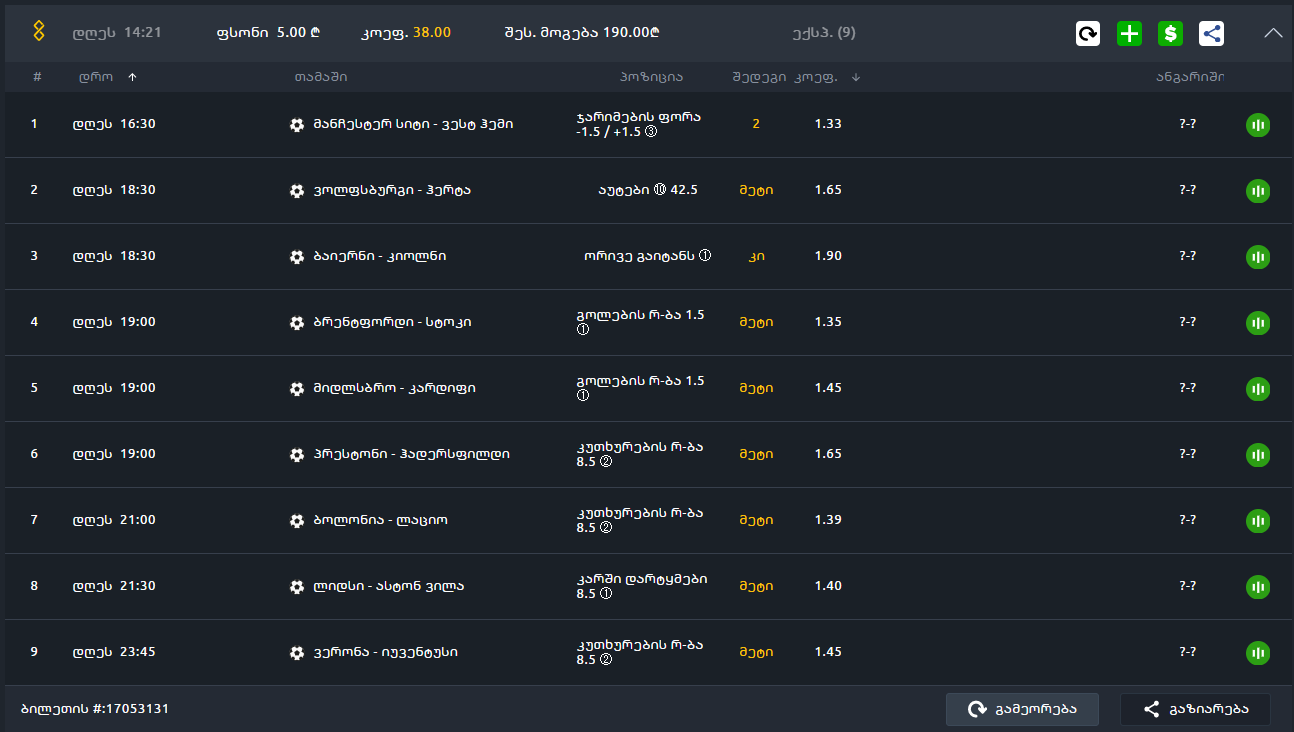Open statistics icon for ლიდსი - ასტონ ვილა
1294x732 pixels.
(x=1258, y=587)
